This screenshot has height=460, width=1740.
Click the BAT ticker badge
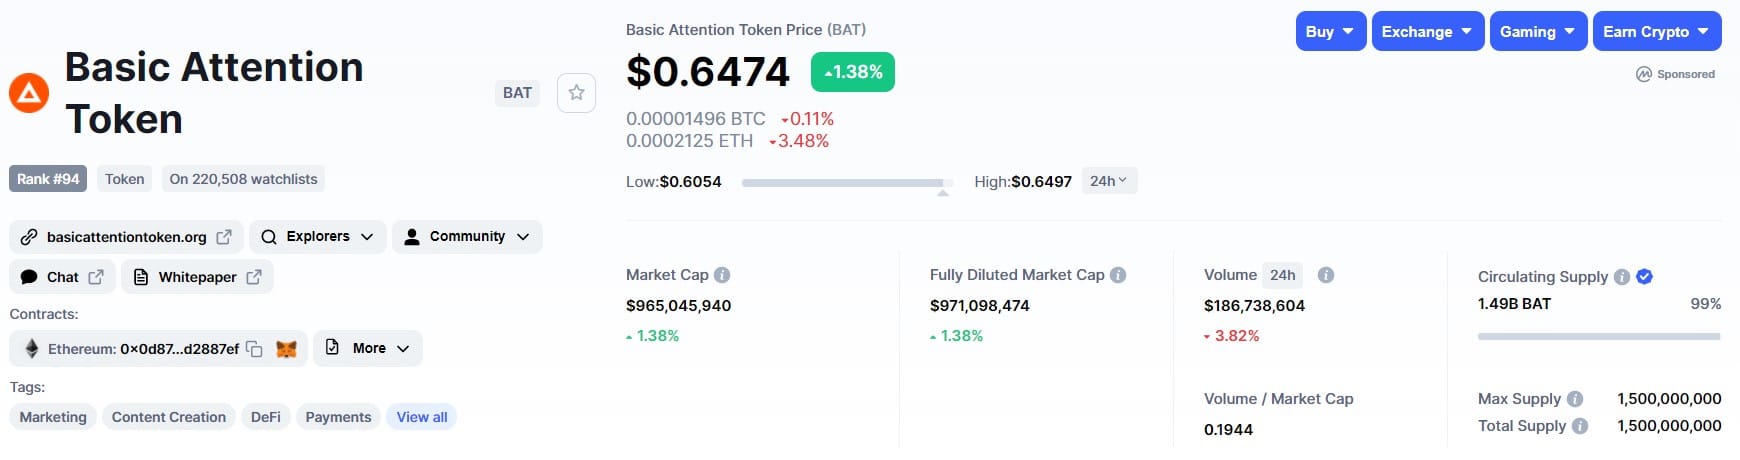coord(517,93)
